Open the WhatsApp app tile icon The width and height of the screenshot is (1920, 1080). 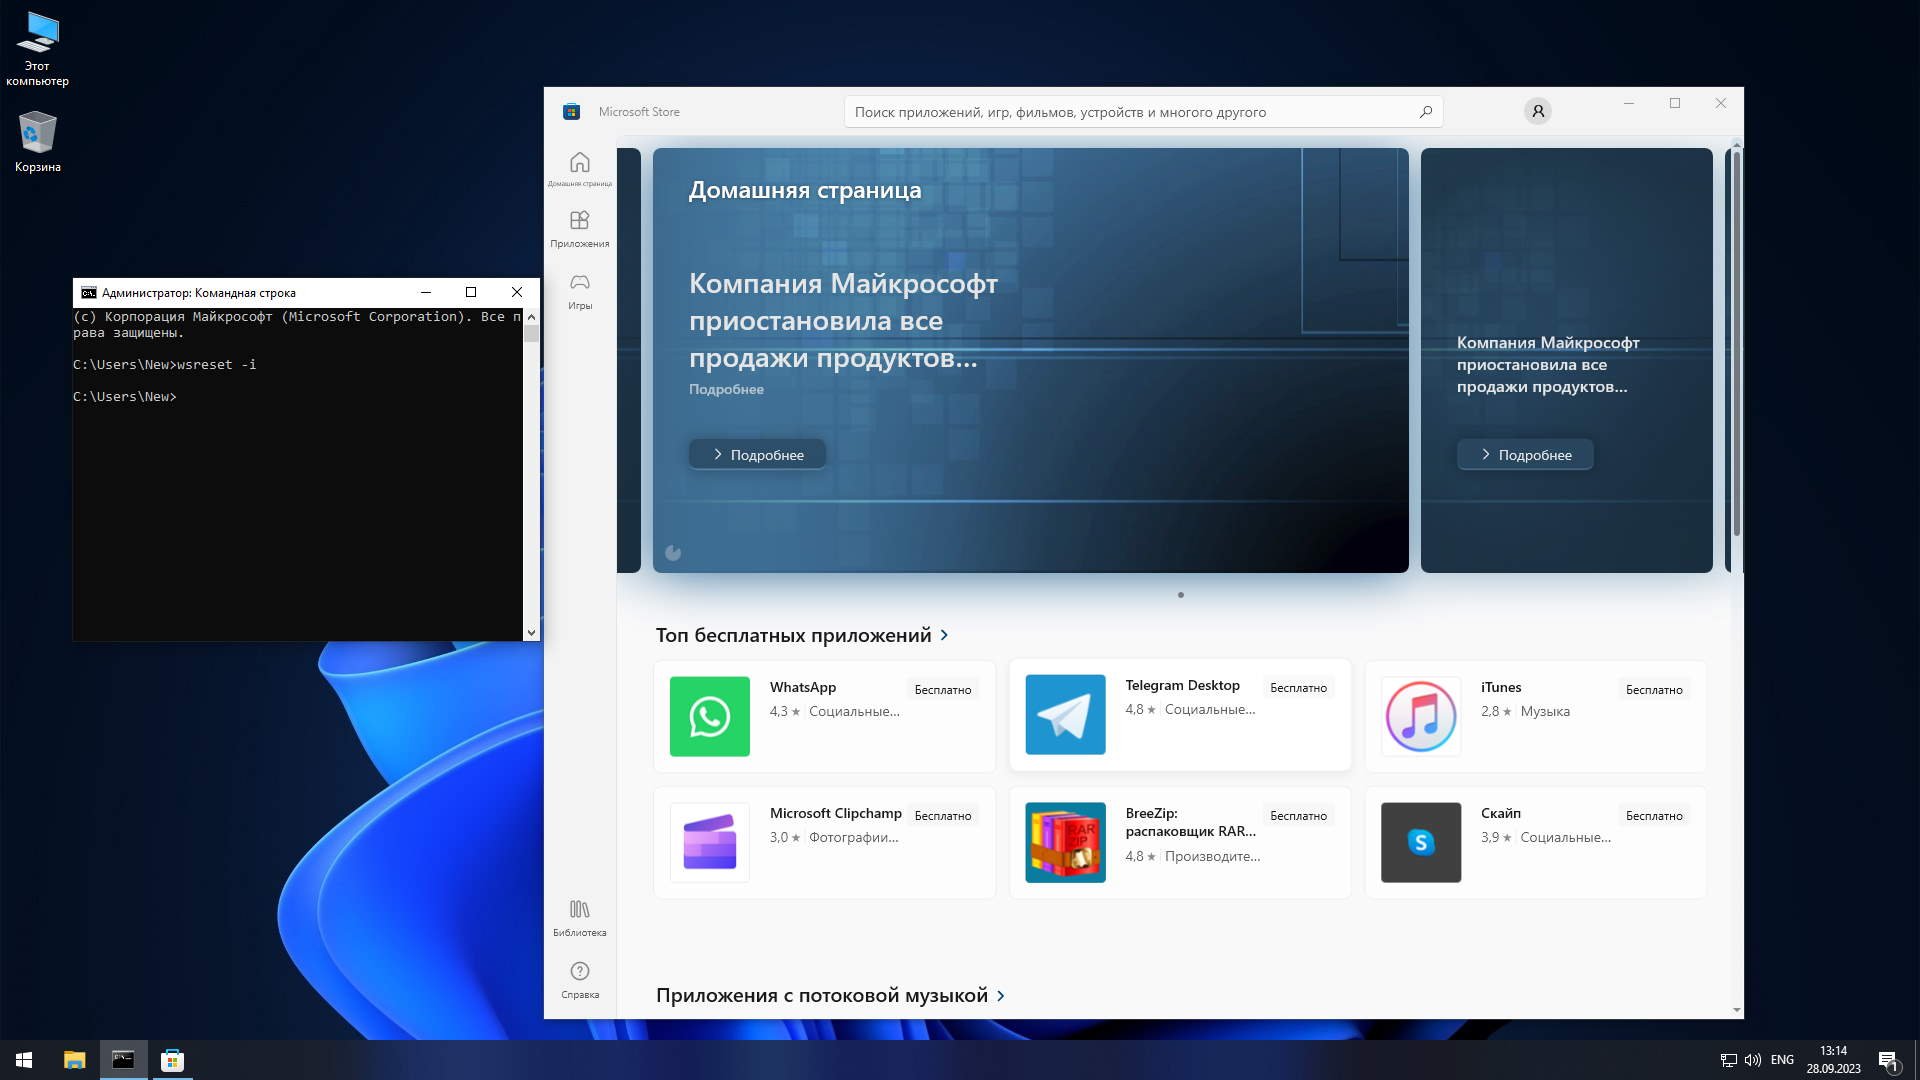click(x=709, y=716)
